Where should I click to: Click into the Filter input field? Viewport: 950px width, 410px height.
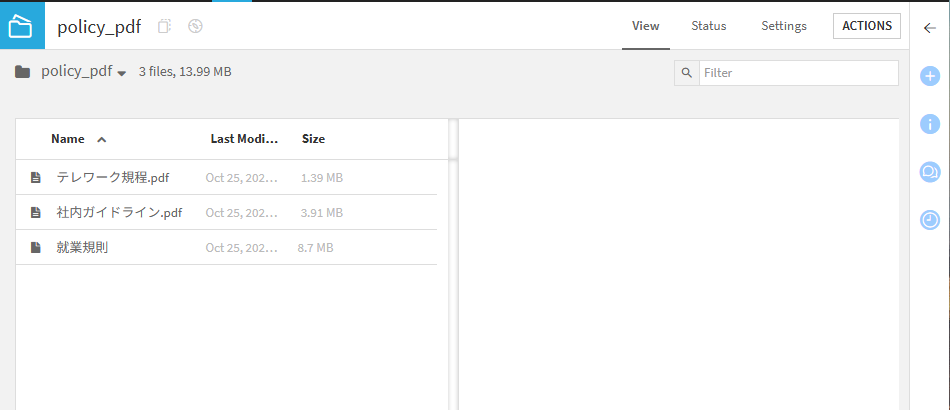(x=797, y=73)
